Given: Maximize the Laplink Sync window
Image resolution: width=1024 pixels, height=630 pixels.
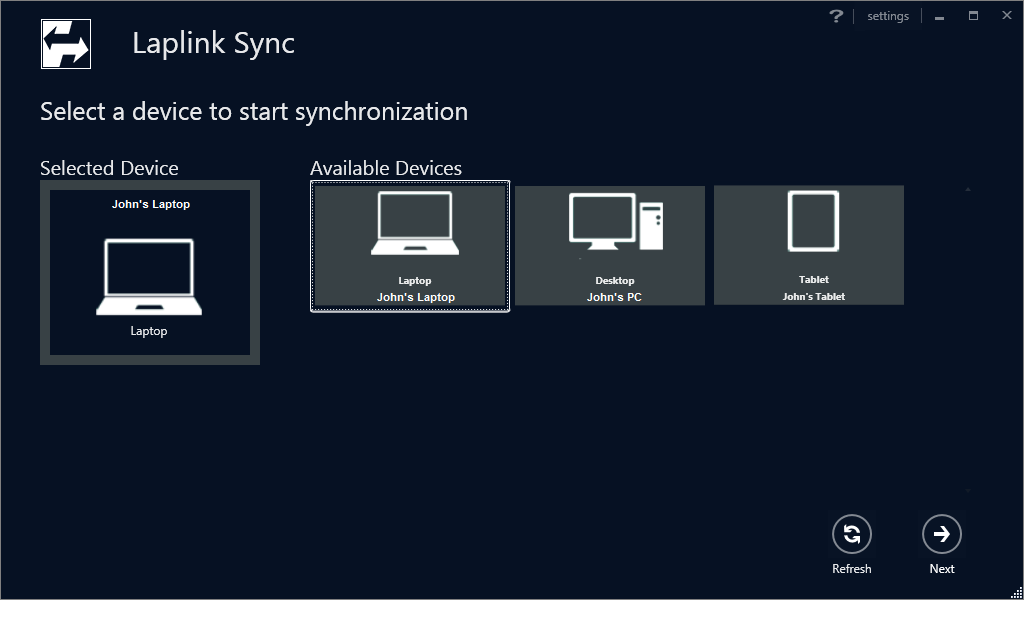Looking at the screenshot, I should tap(973, 16).
